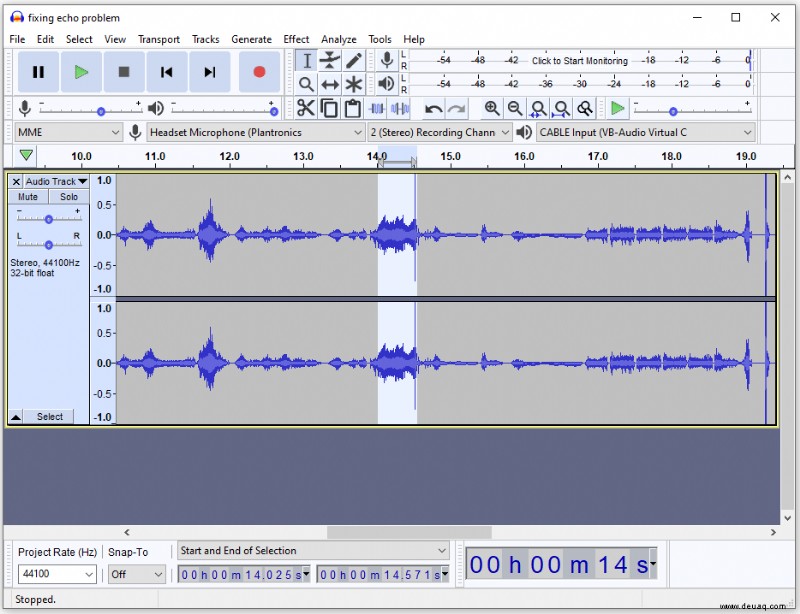
Task: Begin recording with the Record button
Action: pos(259,72)
